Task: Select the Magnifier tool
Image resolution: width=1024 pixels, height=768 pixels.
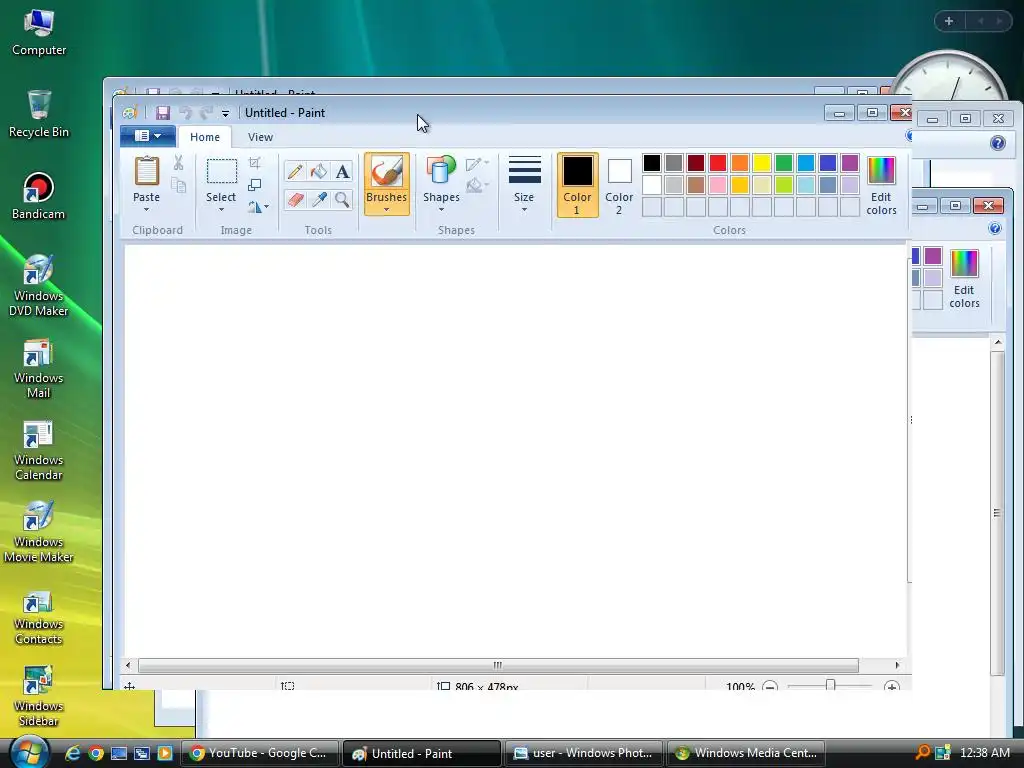Action: (342, 199)
